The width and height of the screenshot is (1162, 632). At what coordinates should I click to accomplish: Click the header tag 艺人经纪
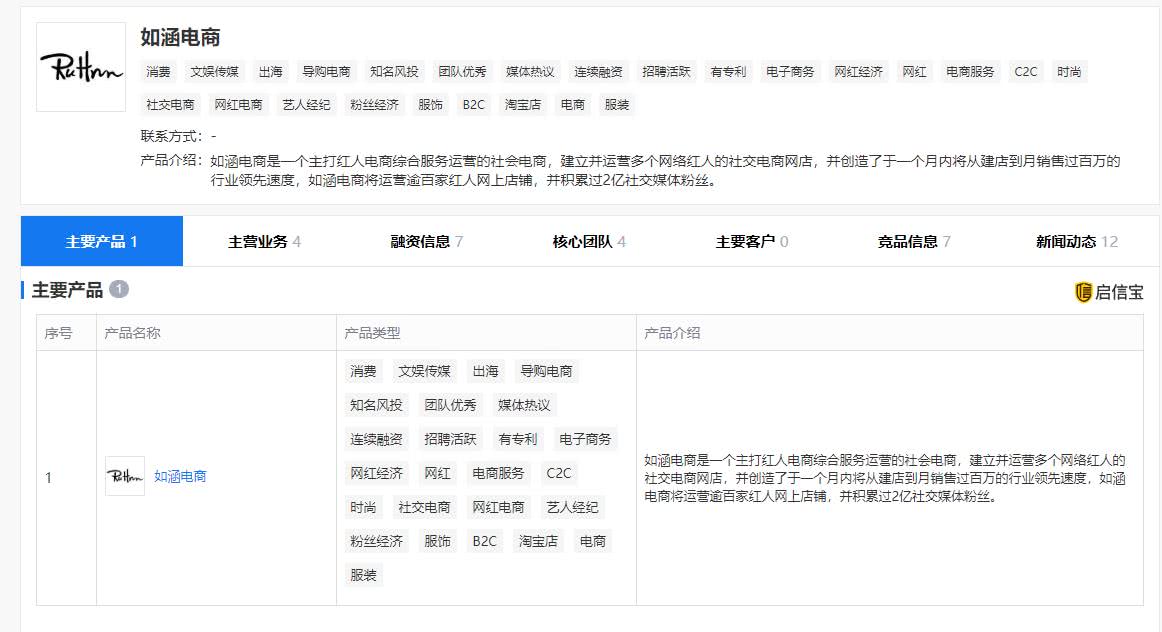[306, 104]
